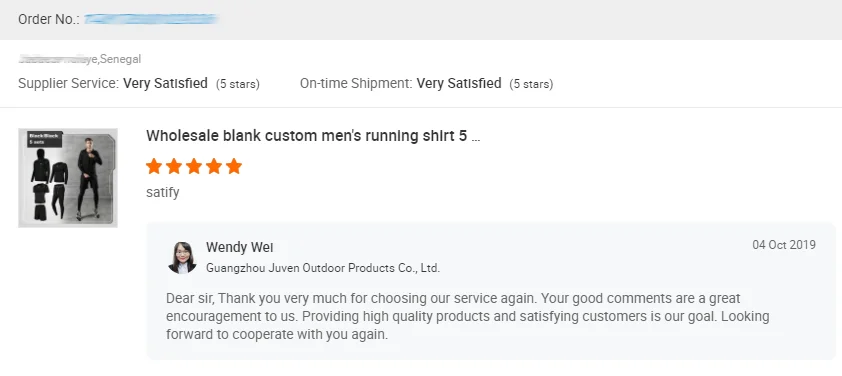The width and height of the screenshot is (842, 376).
Task: Open Wendy Wei's profile avatar
Action: coord(182,257)
